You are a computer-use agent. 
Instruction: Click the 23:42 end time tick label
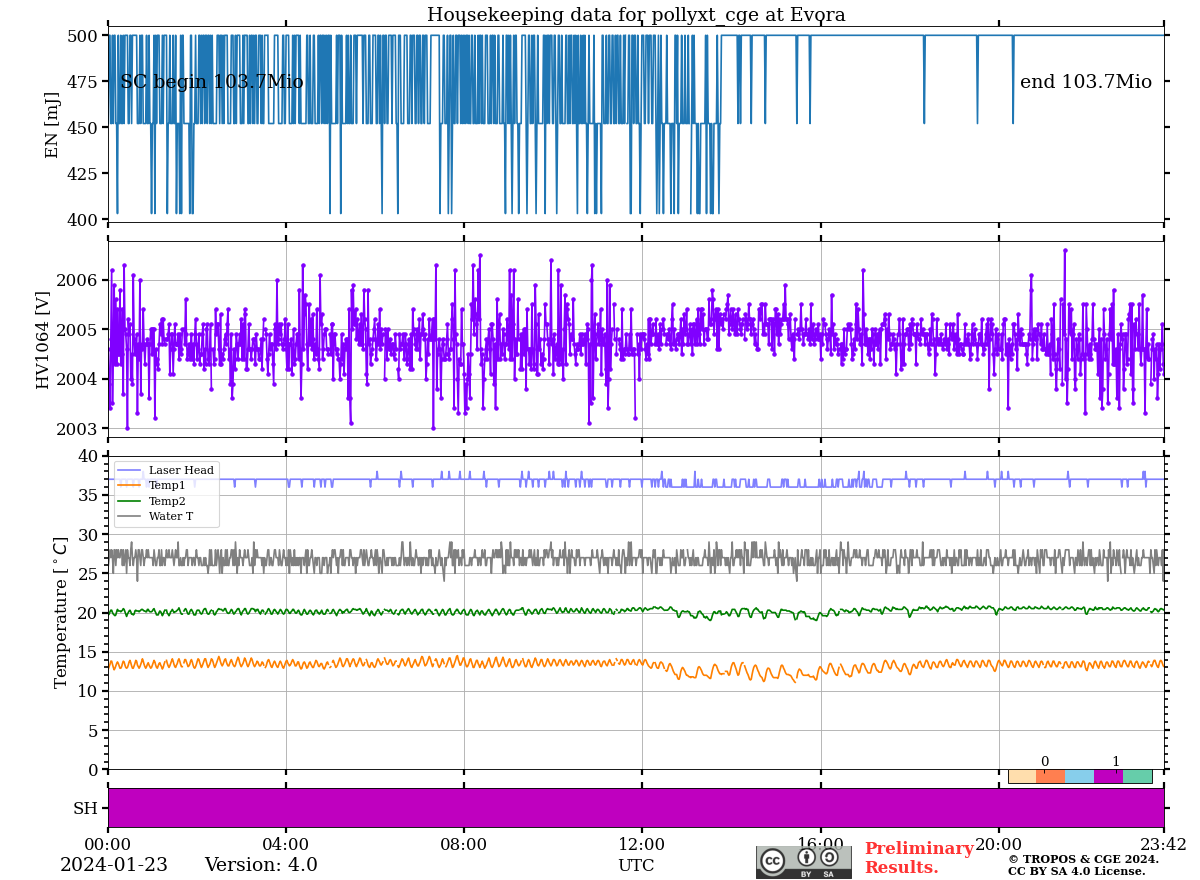1162,844
